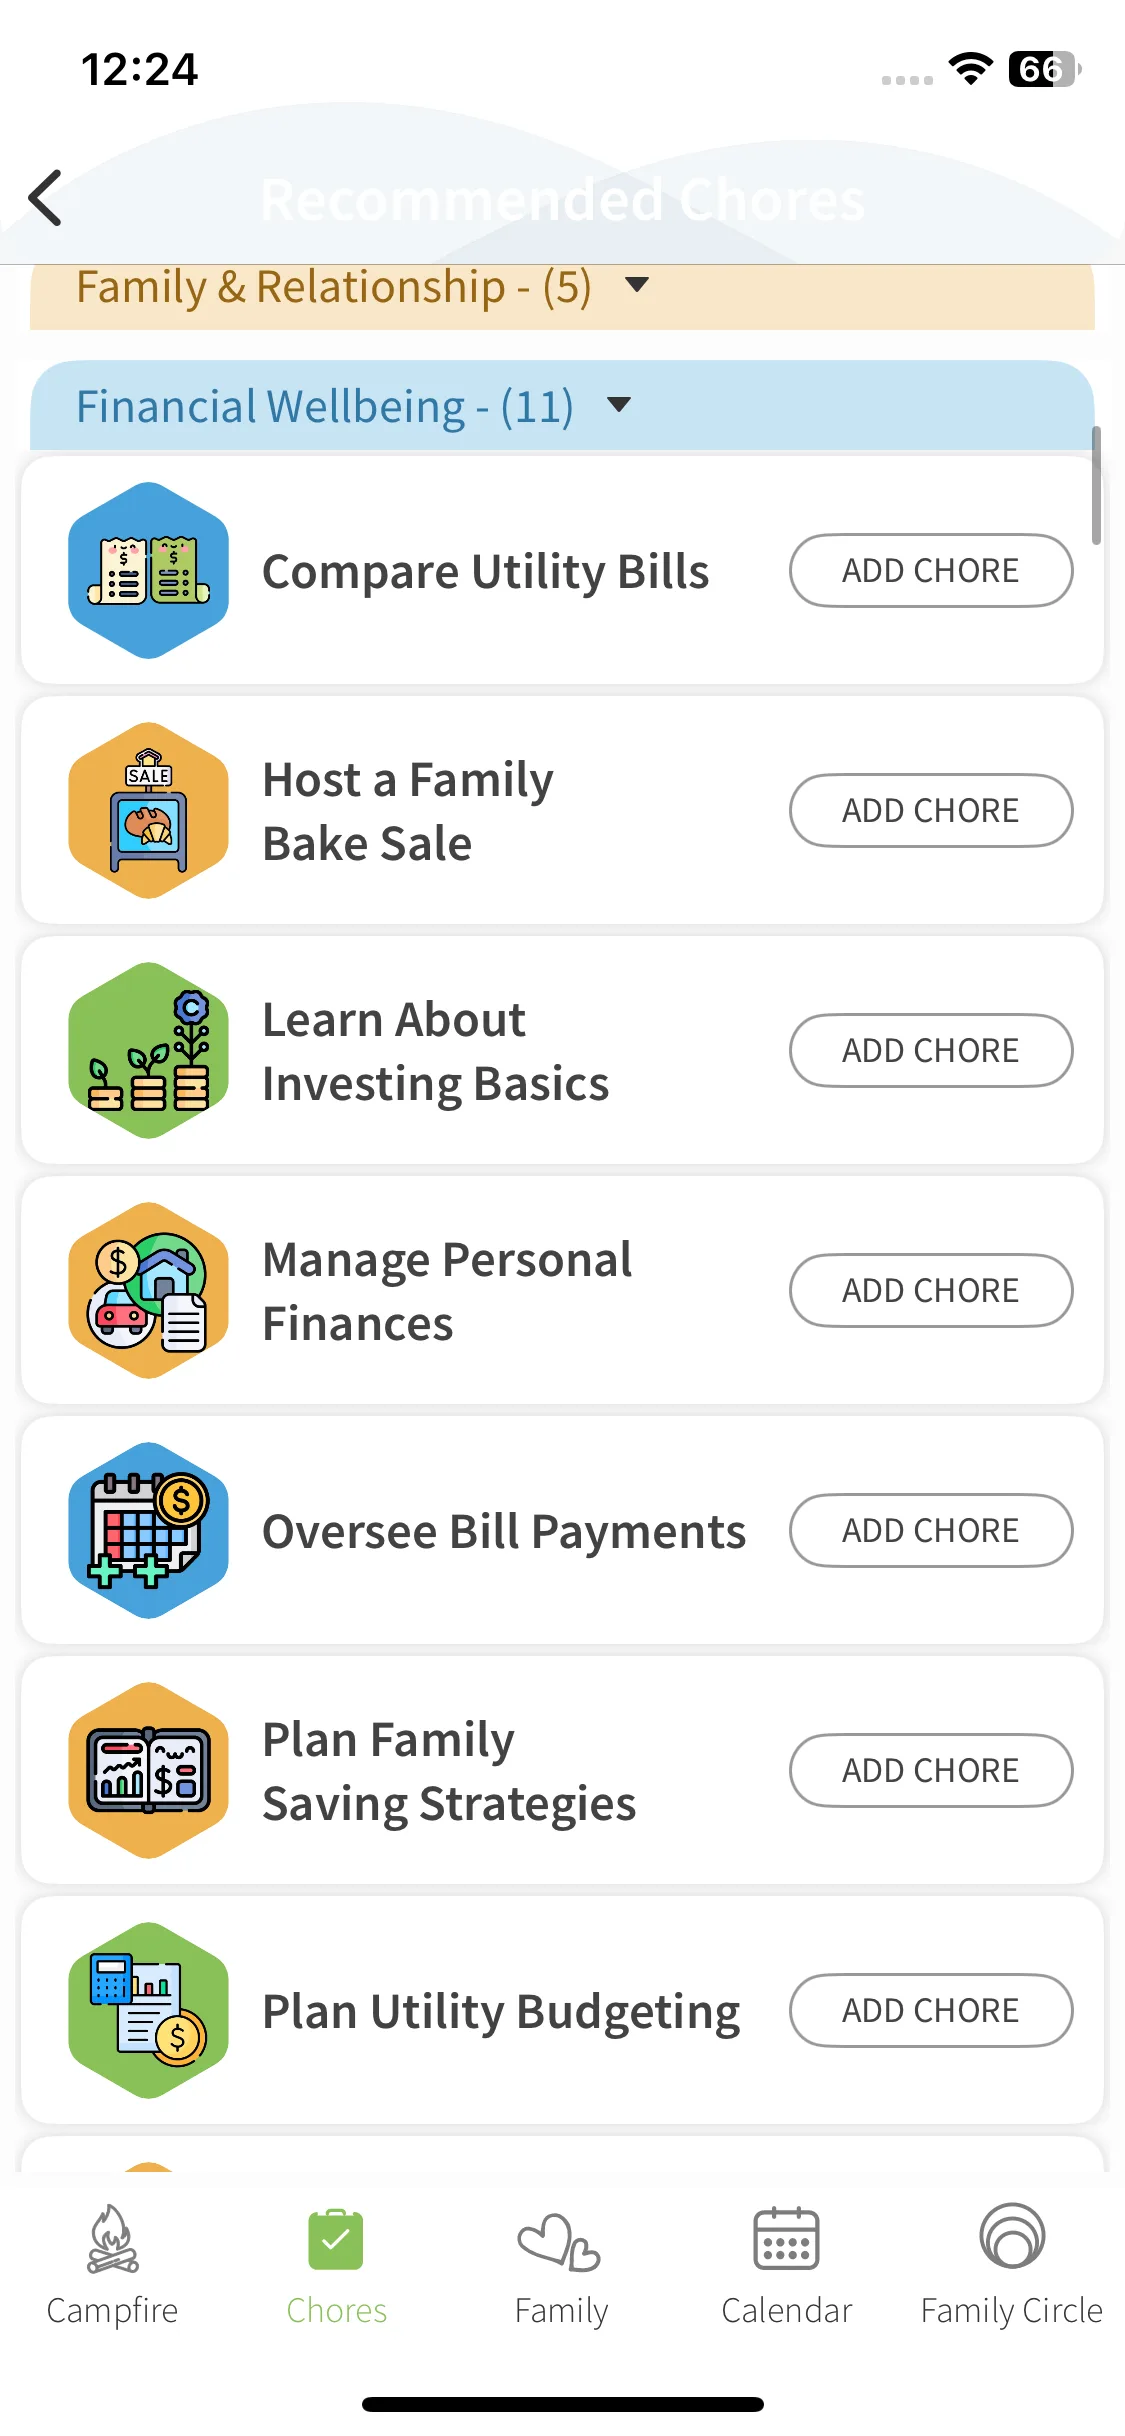This screenshot has width=1125, height=2436.
Task: Tap the Host a Family Bake Sale icon
Action: coord(148,811)
